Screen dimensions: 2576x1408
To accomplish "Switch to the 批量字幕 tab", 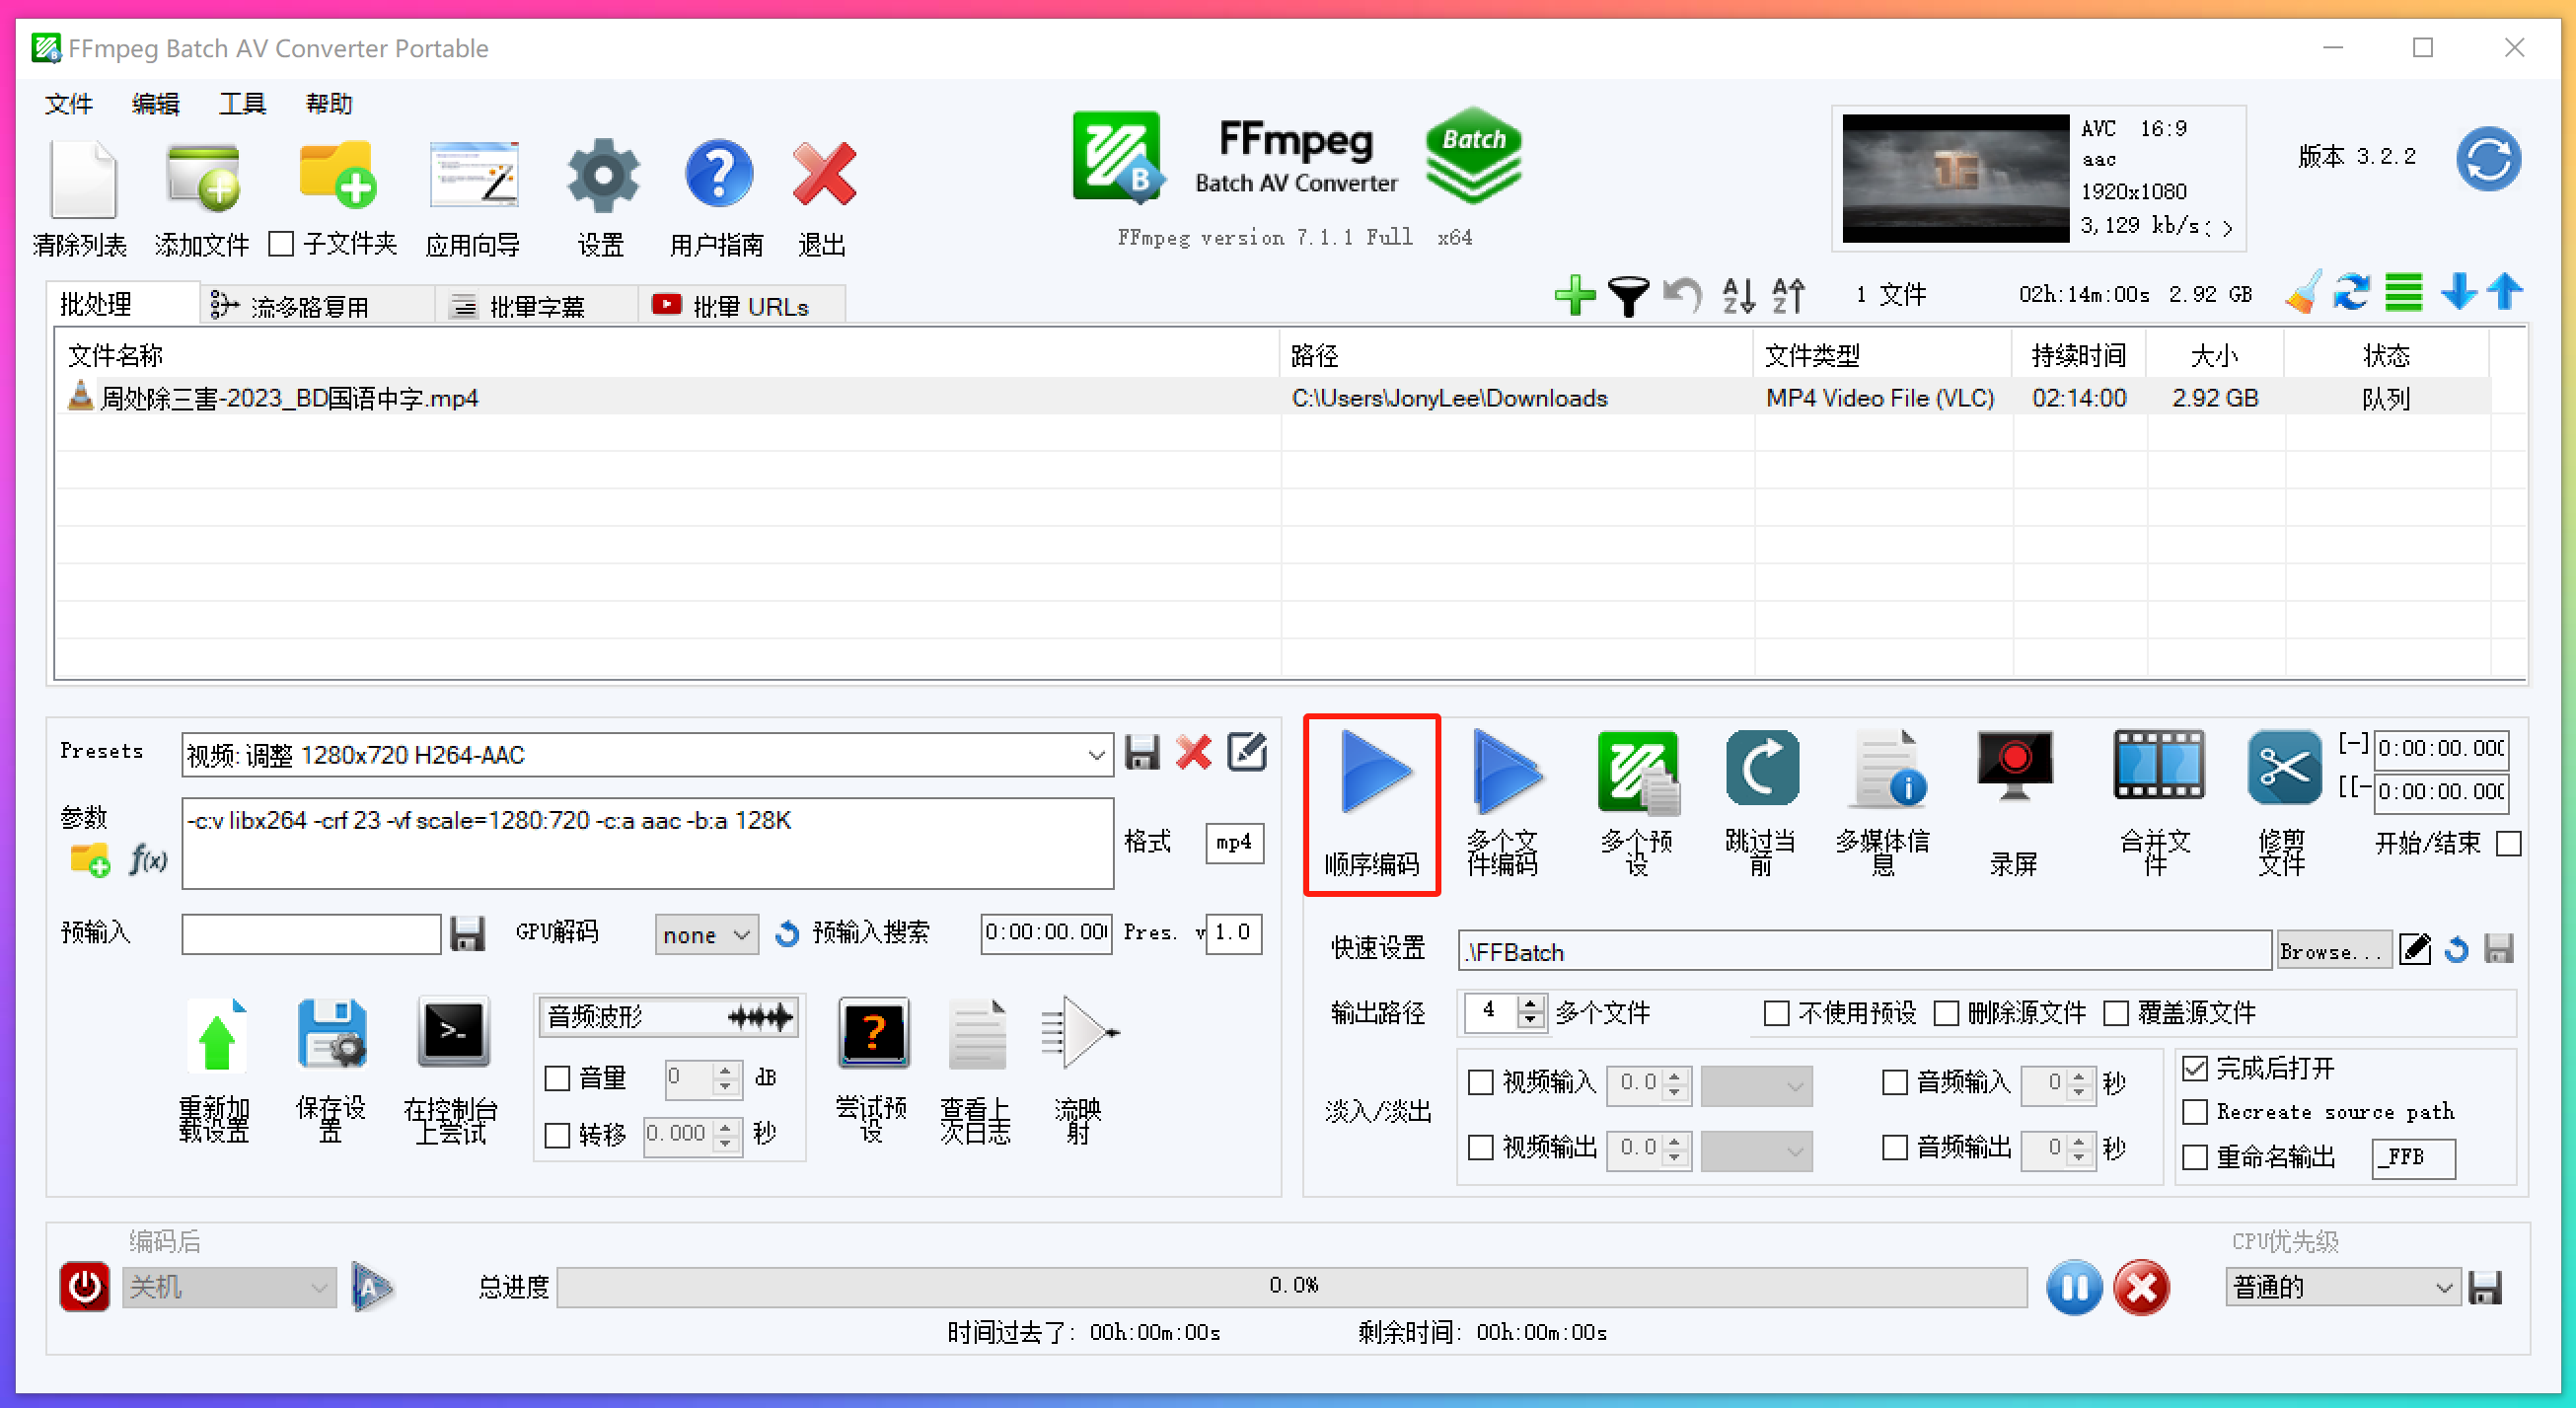I will (535, 306).
